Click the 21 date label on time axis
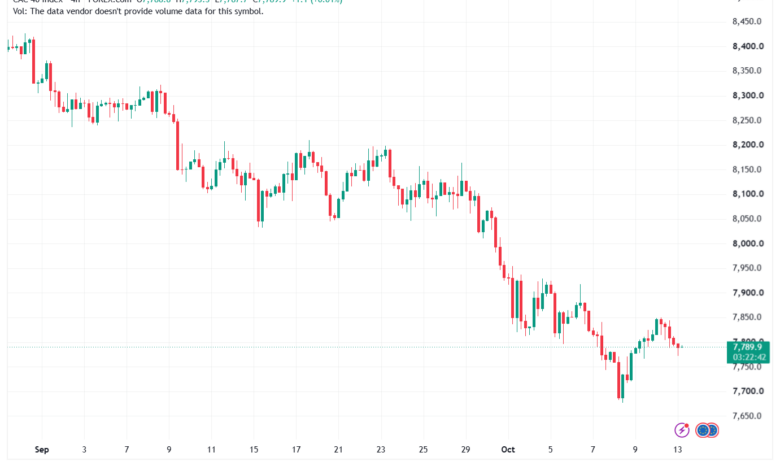The image size is (780, 470). pos(338,449)
